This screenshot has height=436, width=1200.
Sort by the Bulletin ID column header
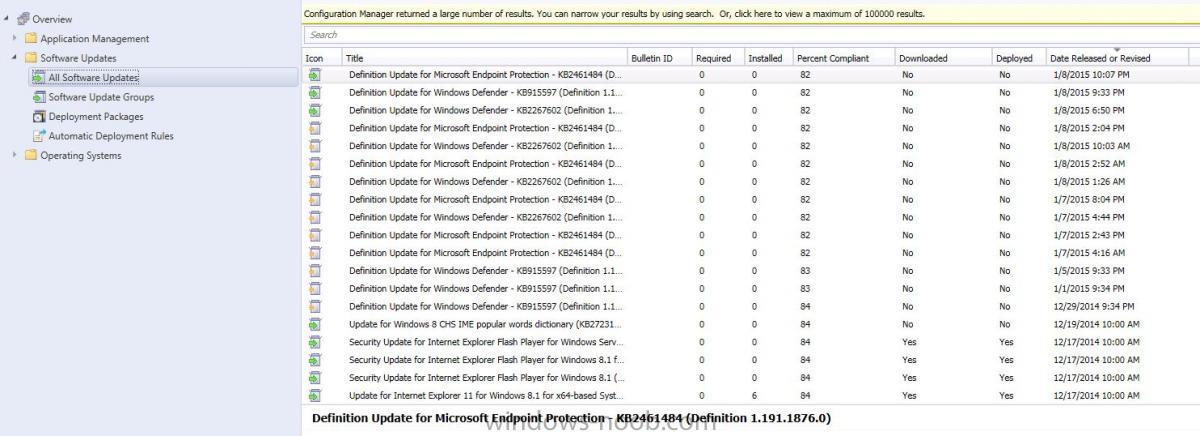pyautogui.click(x=659, y=58)
